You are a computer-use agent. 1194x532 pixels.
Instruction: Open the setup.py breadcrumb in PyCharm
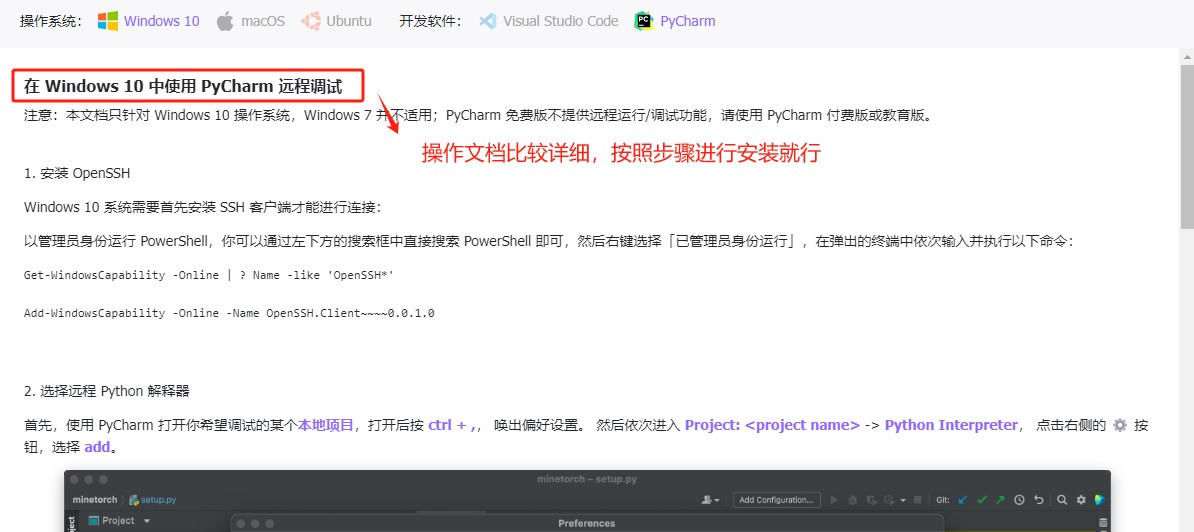[157, 500]
